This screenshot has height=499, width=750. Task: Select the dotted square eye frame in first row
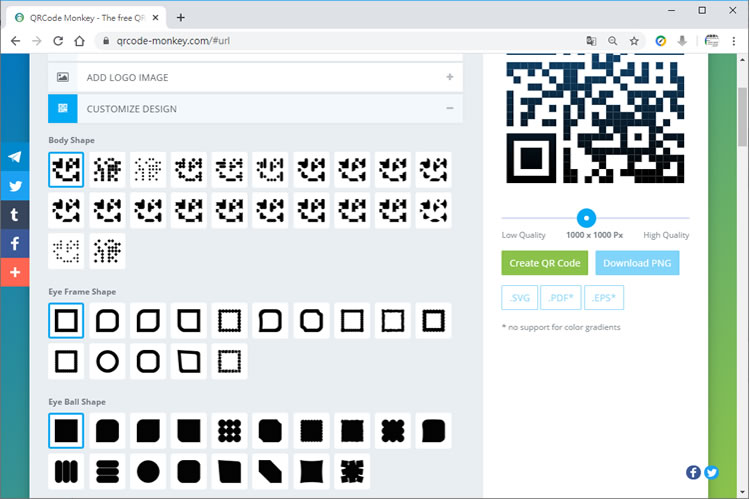(x=230, y=321)
